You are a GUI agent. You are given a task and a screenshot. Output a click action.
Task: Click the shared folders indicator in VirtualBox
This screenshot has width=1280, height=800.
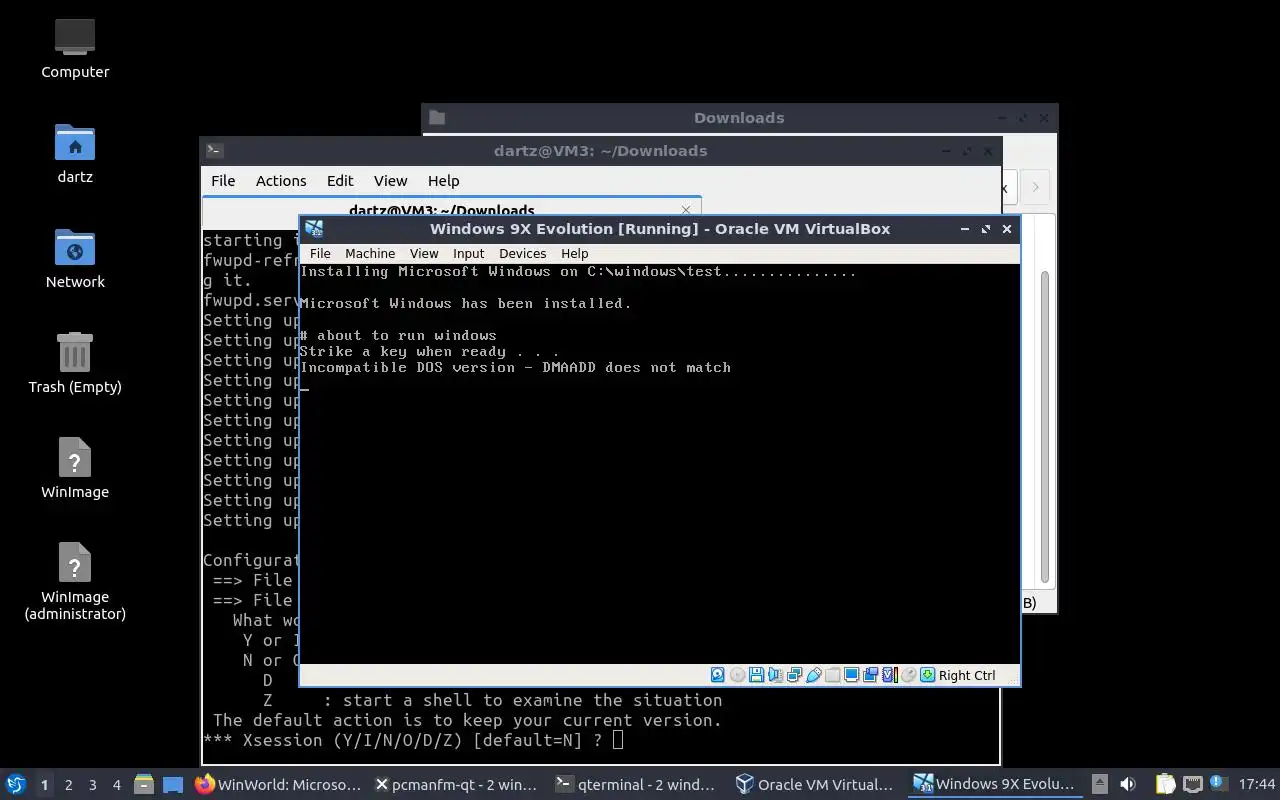click(x=832, y=675)
